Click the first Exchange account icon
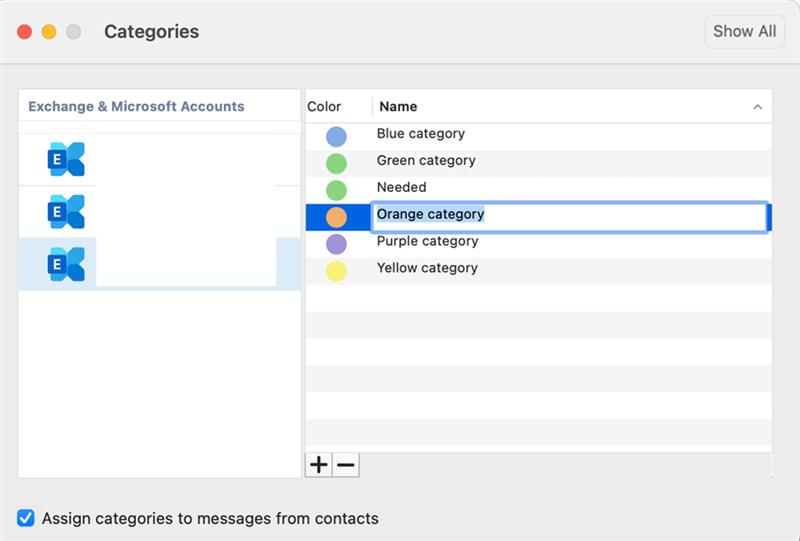Viewport: 800px width, 541px height. coord(66,159)
